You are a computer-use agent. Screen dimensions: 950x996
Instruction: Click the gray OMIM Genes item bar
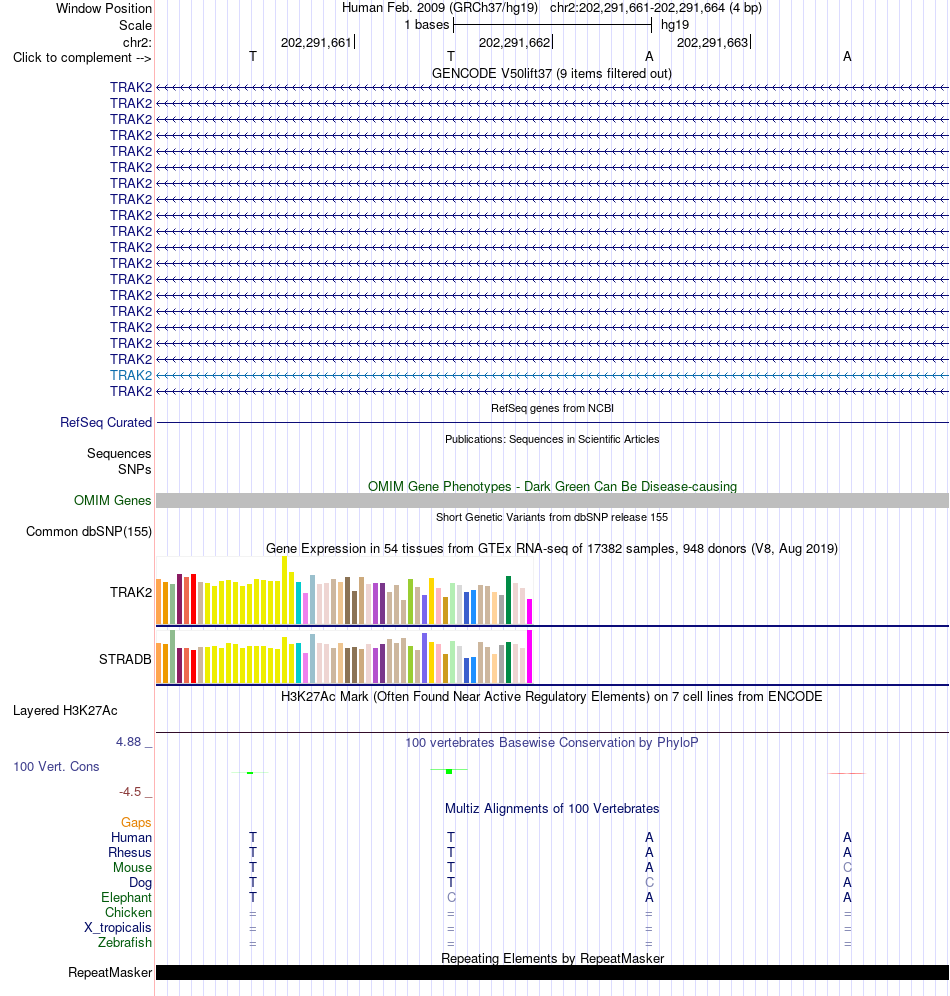552,501
